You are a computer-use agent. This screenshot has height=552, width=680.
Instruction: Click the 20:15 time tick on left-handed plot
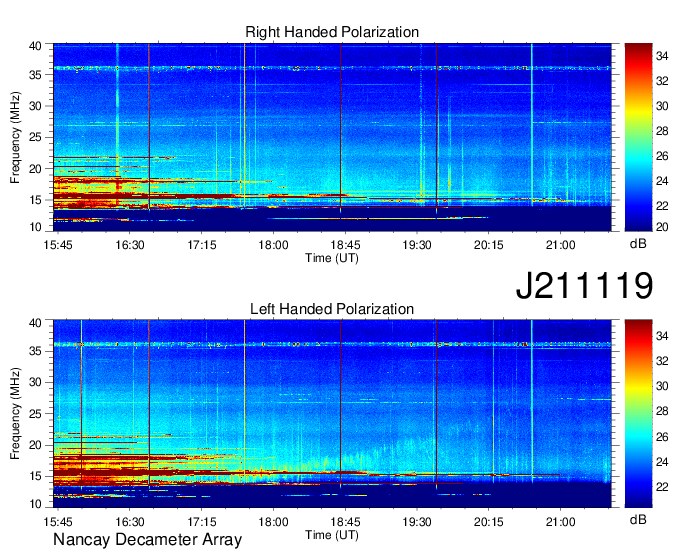point(489,522)
